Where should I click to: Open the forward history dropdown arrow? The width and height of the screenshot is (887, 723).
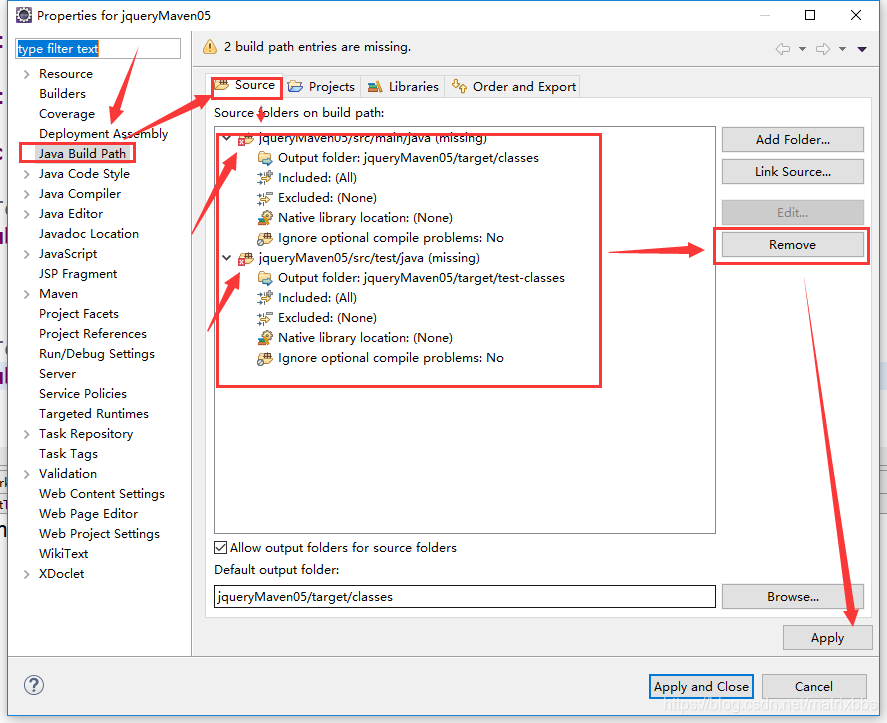842,49
